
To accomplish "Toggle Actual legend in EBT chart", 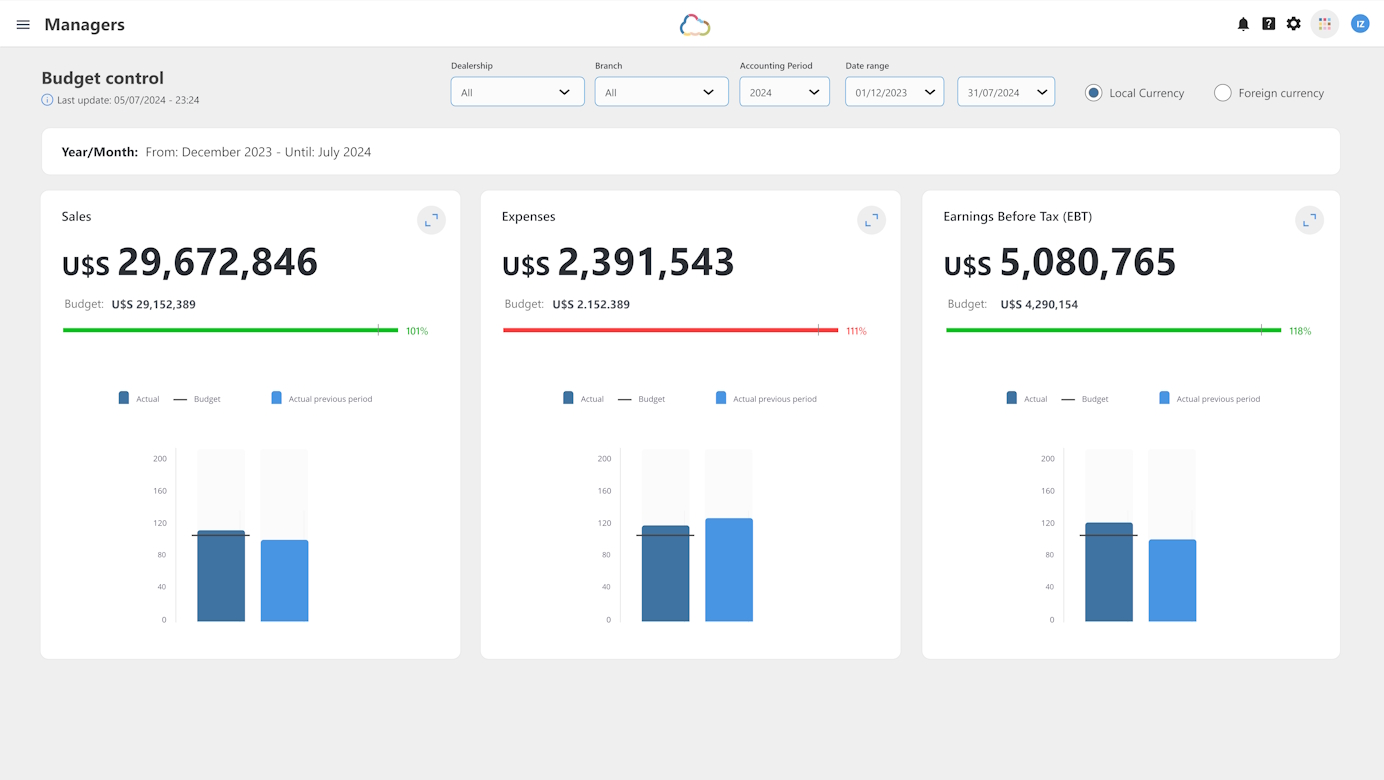I will click(1027, 398).
